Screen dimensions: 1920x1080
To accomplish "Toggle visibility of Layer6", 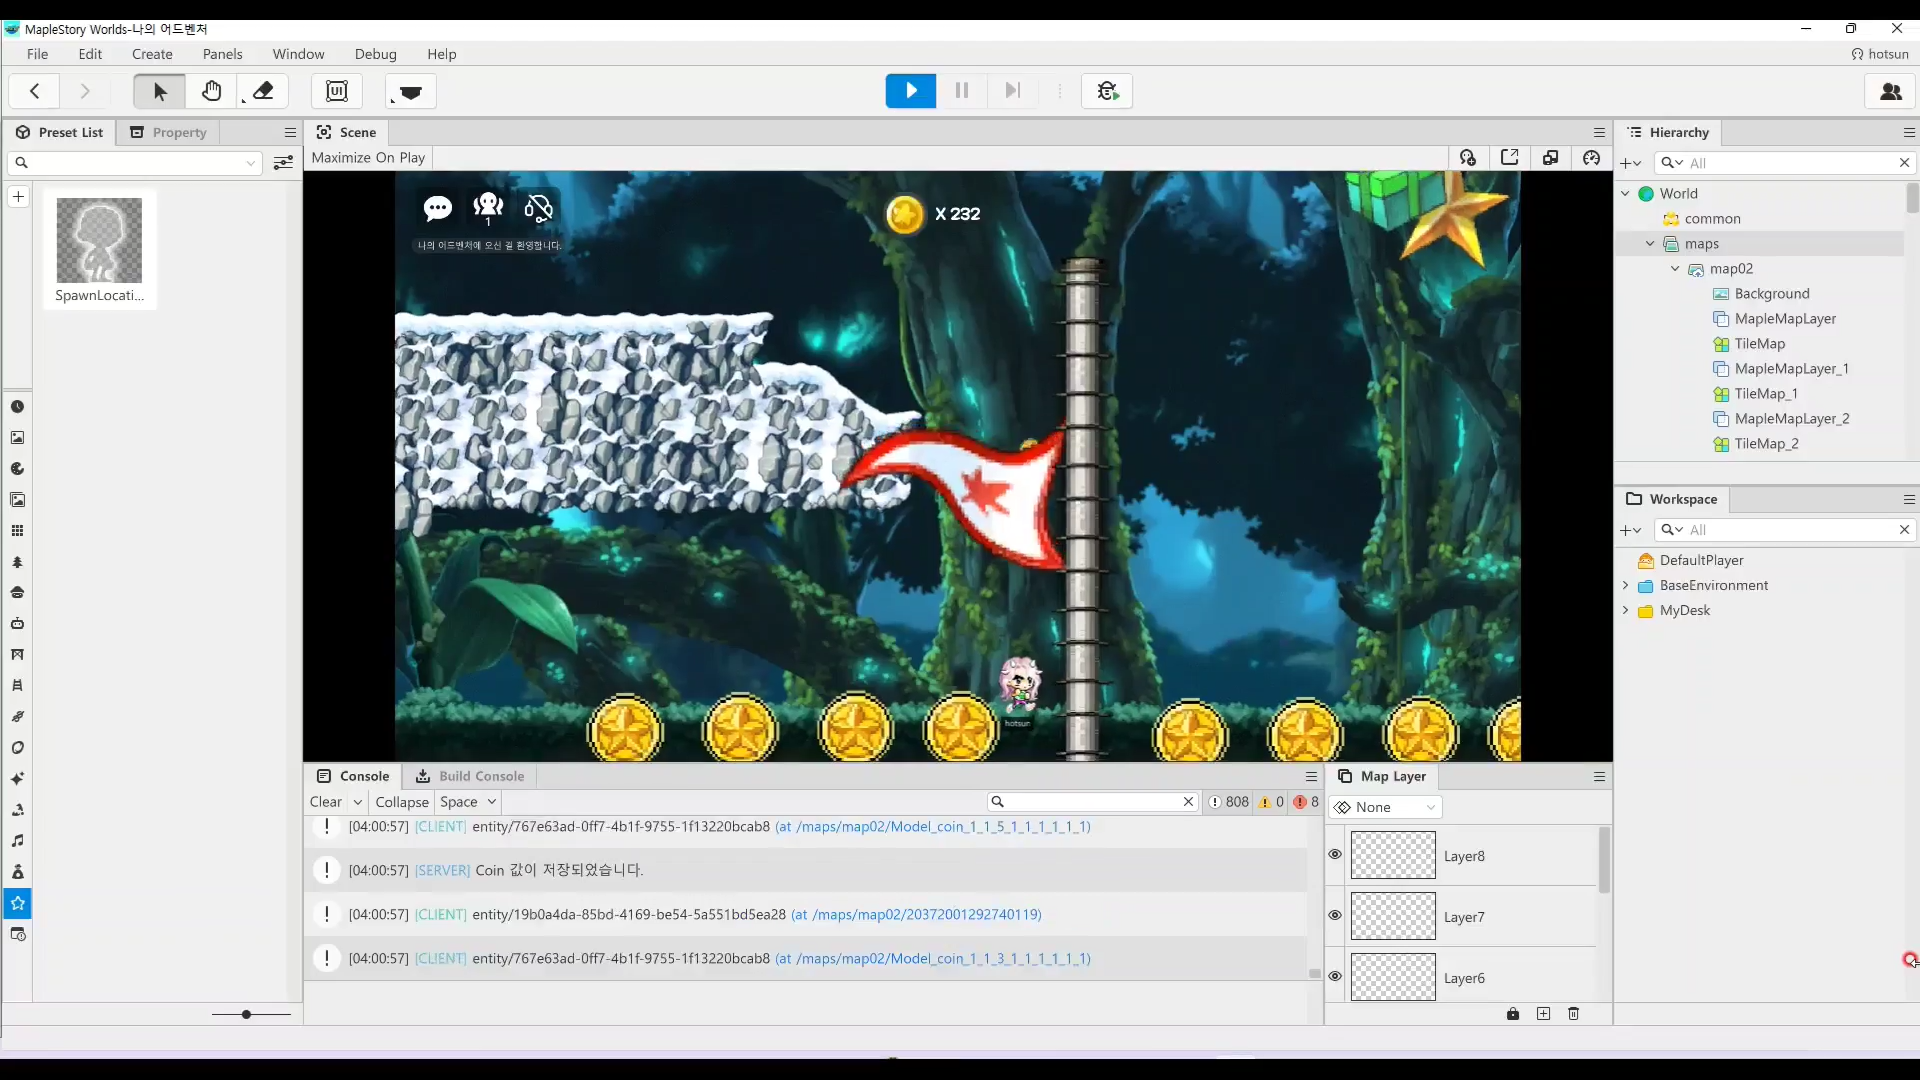I will 1335,976.
